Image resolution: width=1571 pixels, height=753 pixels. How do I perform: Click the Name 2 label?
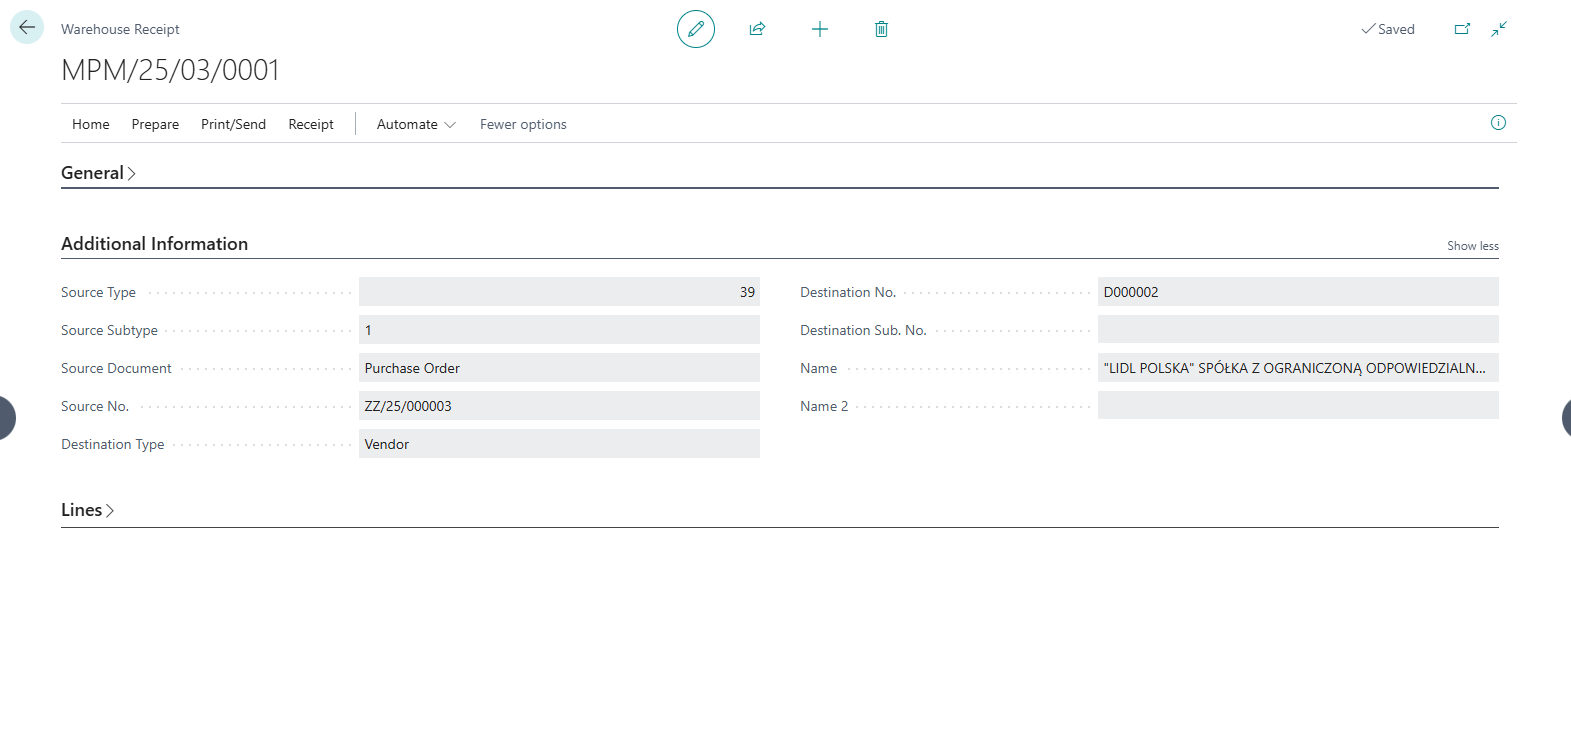(x=824, y=406)
